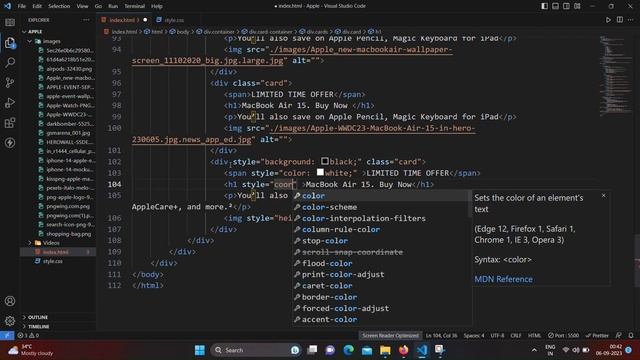Collapse the APPLE root folder
The height and width of the screenshot is (360, 640).
[57, 31]
